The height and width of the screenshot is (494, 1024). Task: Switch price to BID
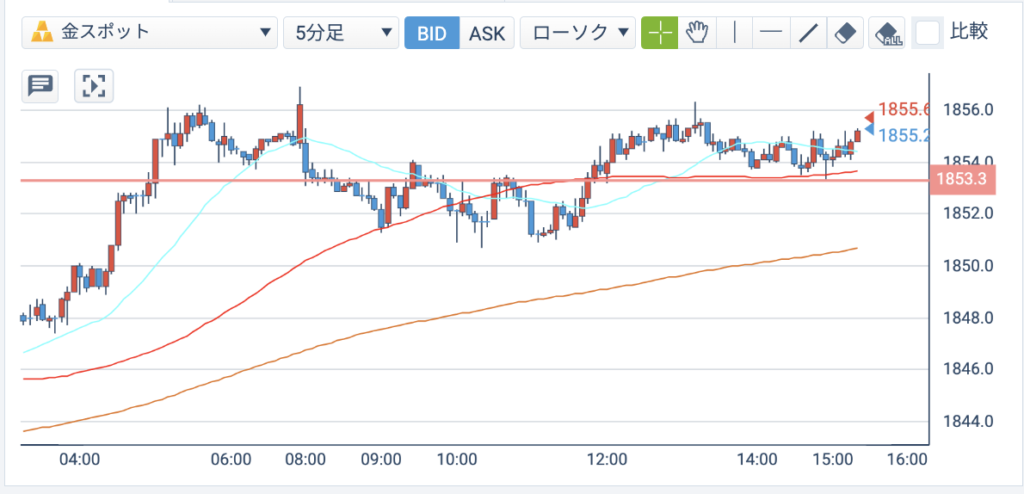coord(432,33)
